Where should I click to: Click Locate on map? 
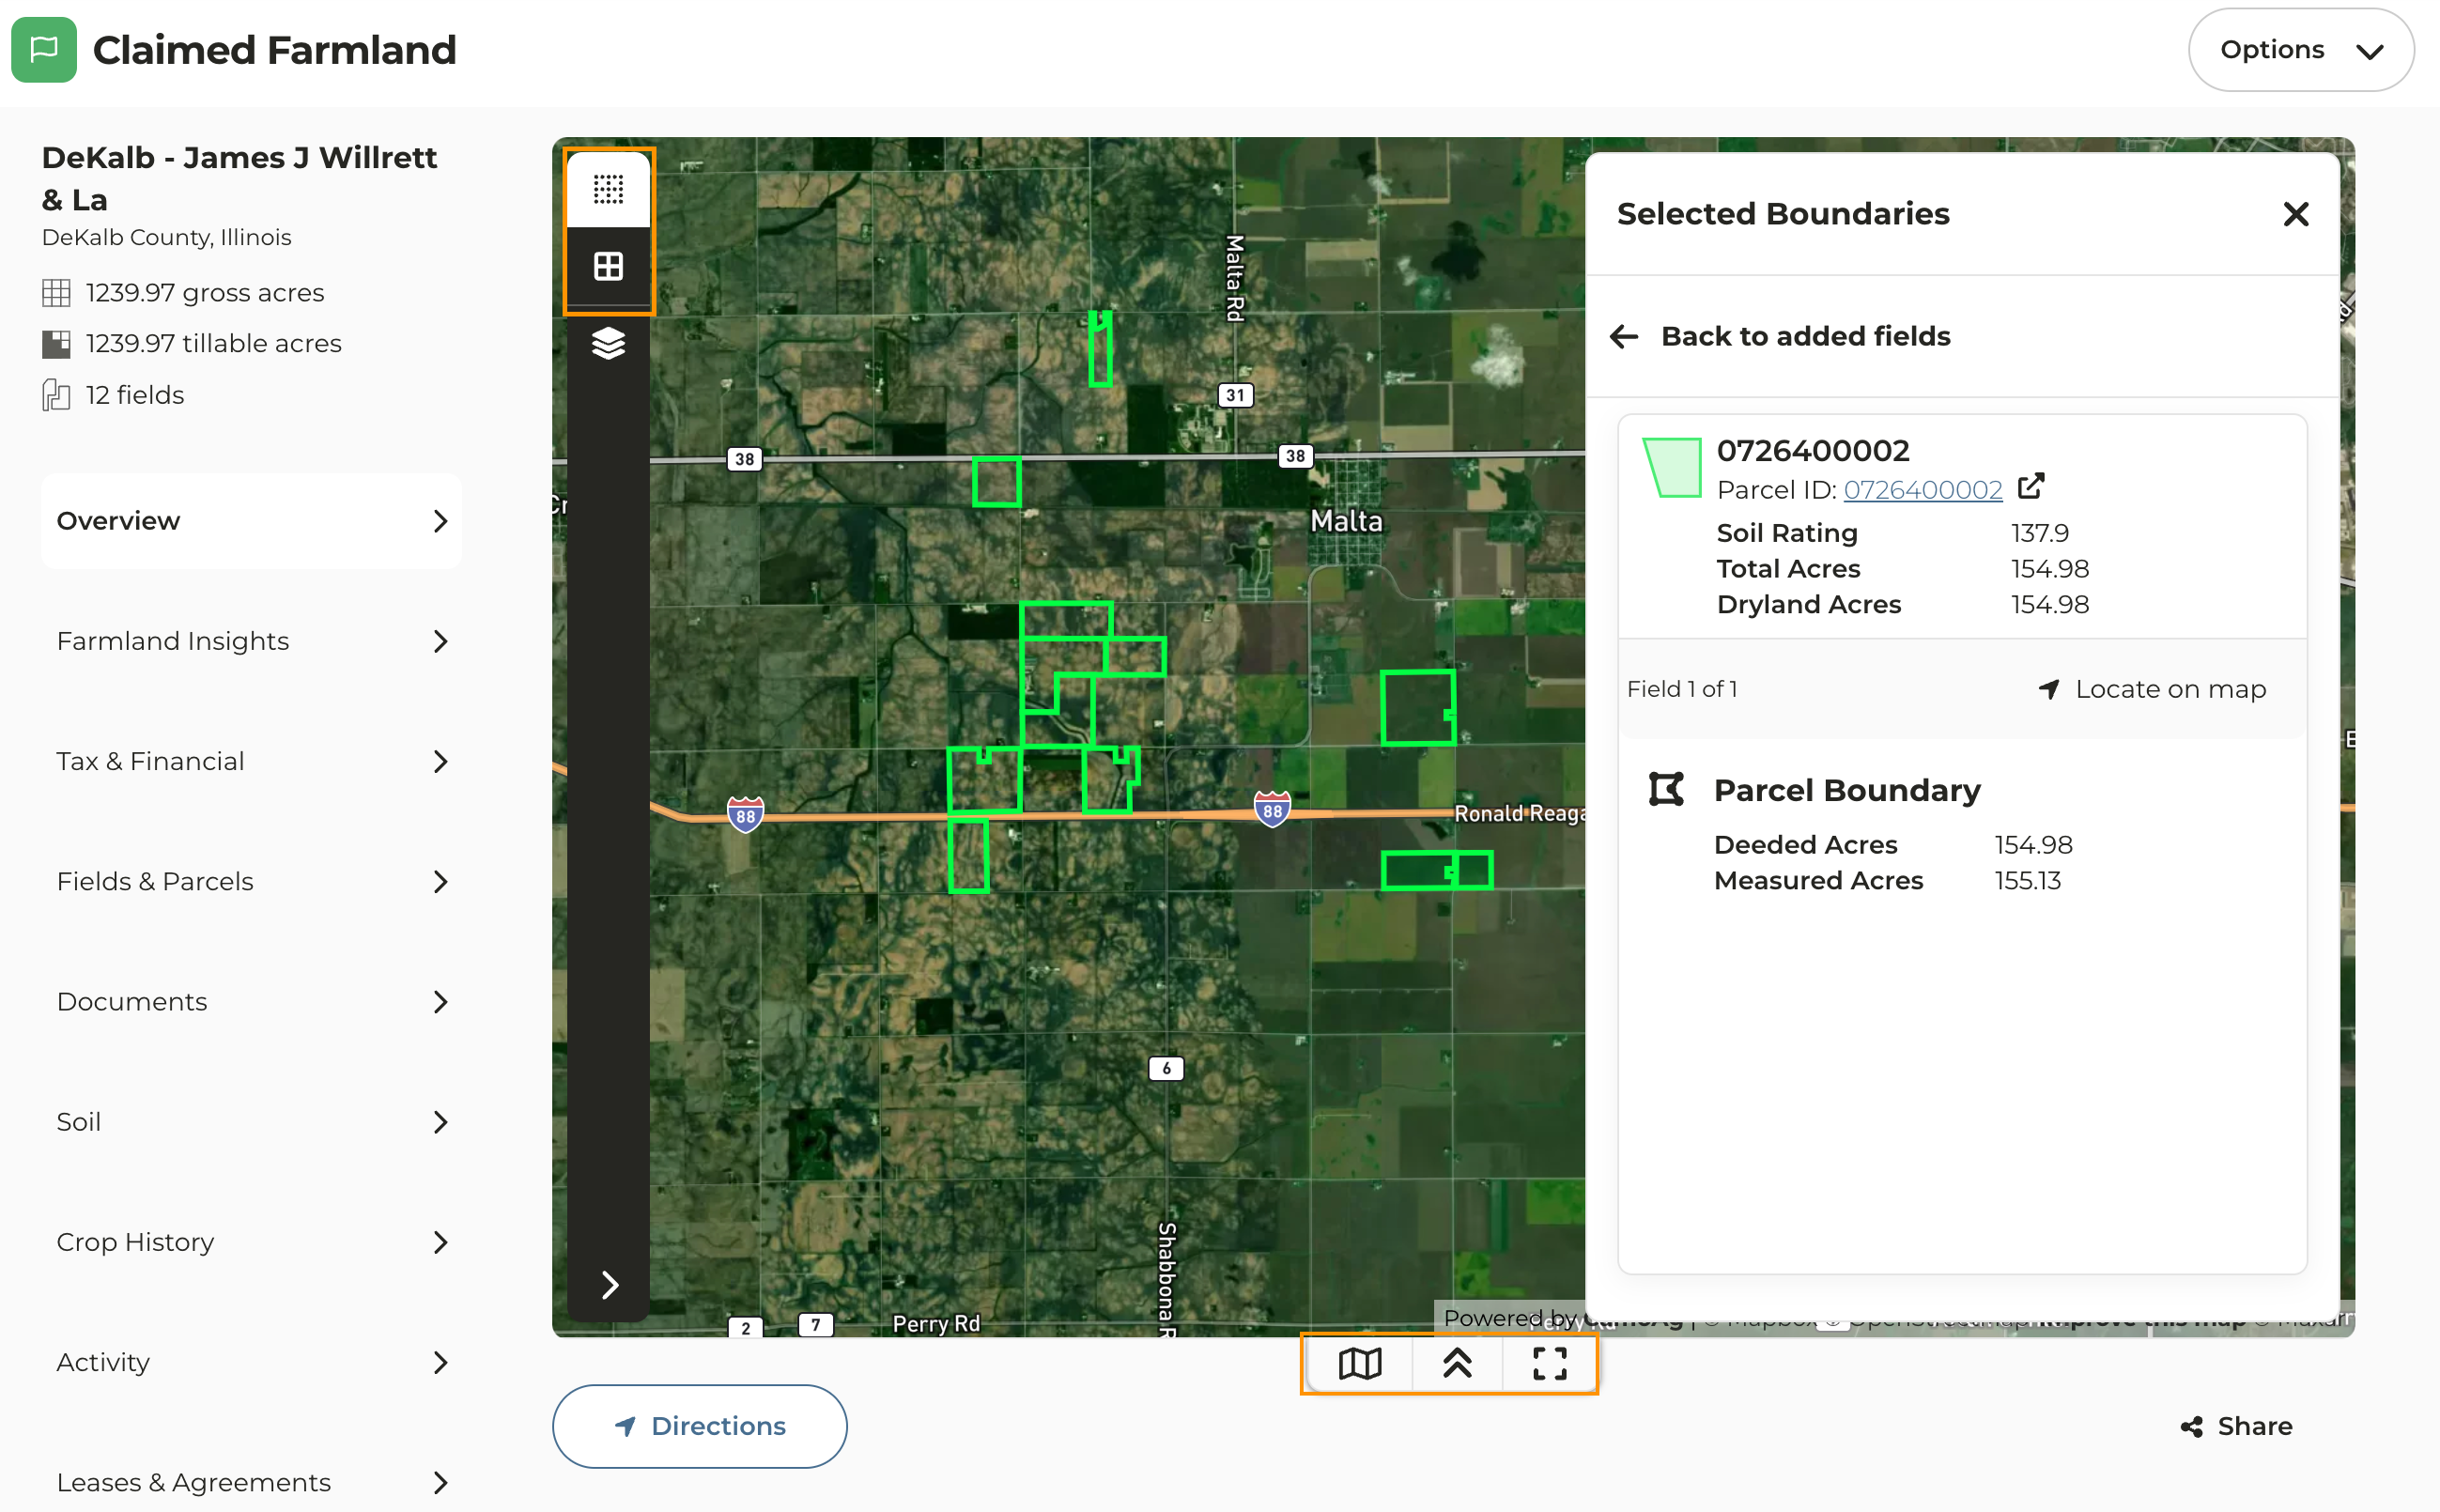pyautogui.click(x=2152, y=689)
